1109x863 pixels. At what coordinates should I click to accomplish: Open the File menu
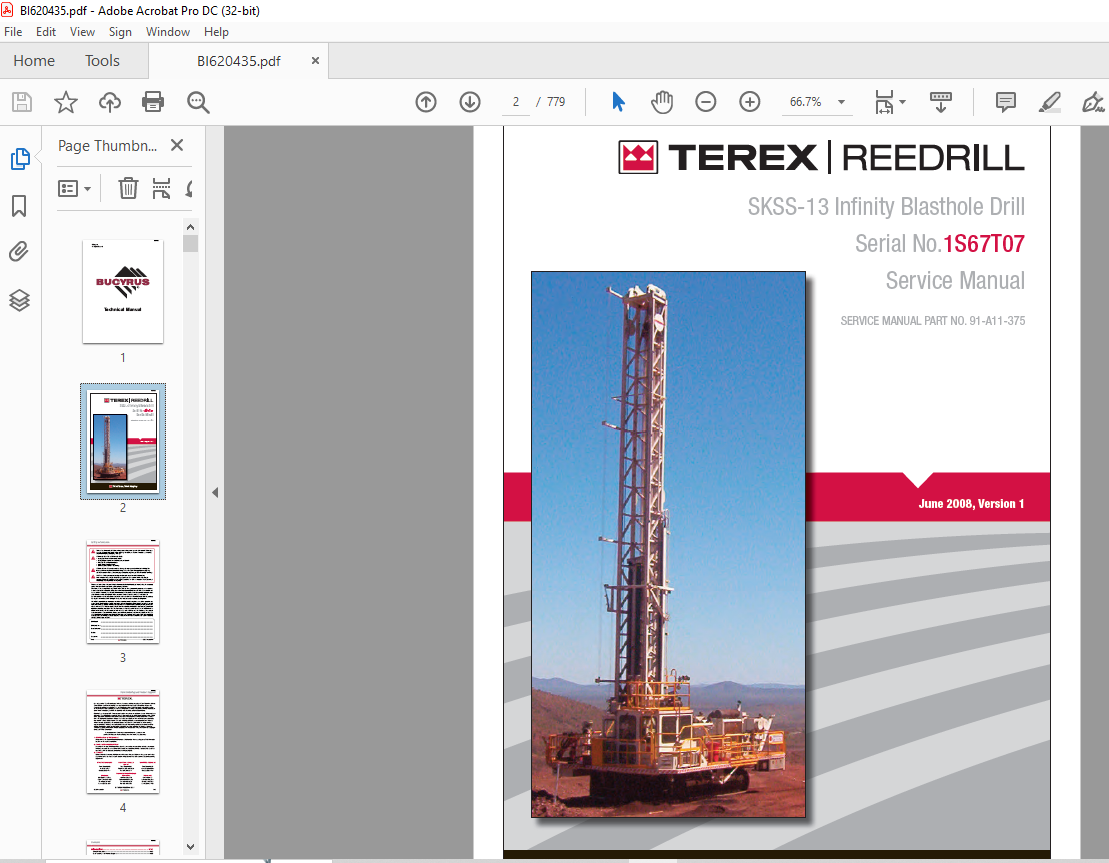tap(13, 32)
